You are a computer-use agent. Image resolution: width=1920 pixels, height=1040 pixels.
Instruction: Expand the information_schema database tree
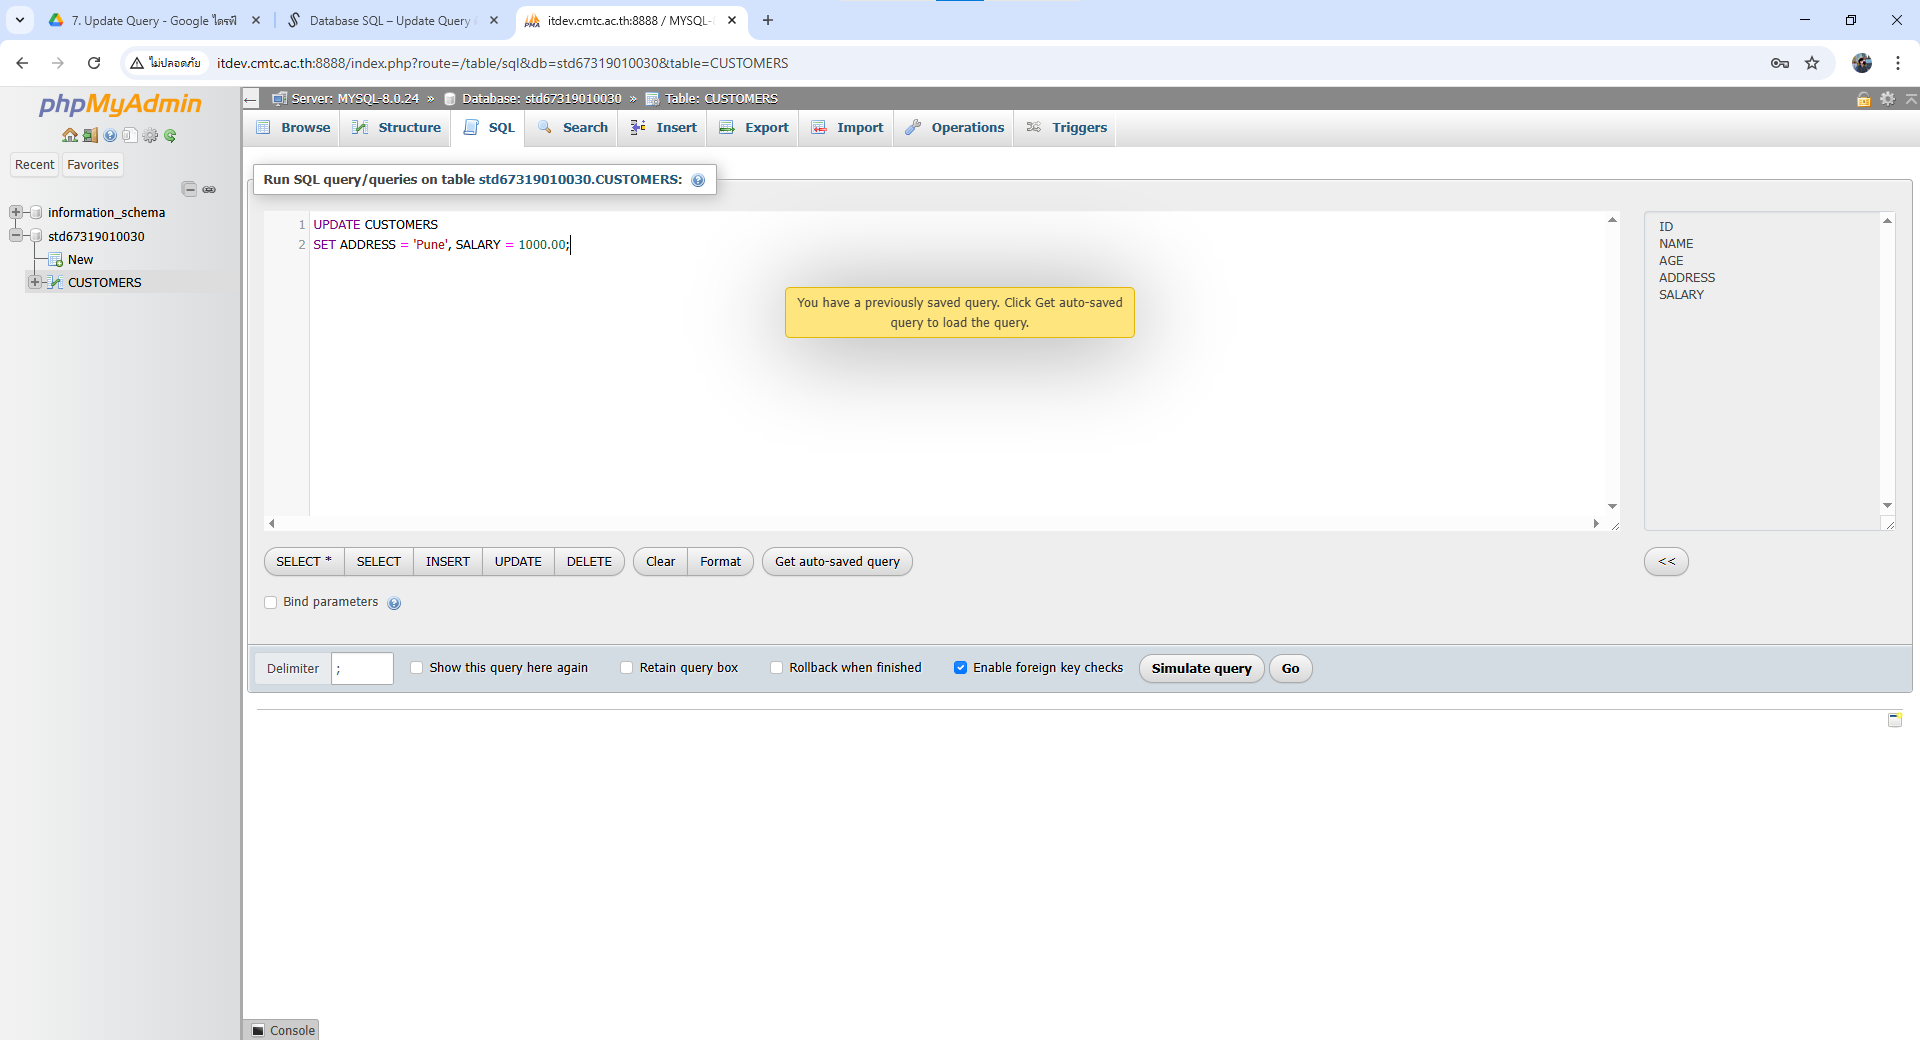[16, 212]
